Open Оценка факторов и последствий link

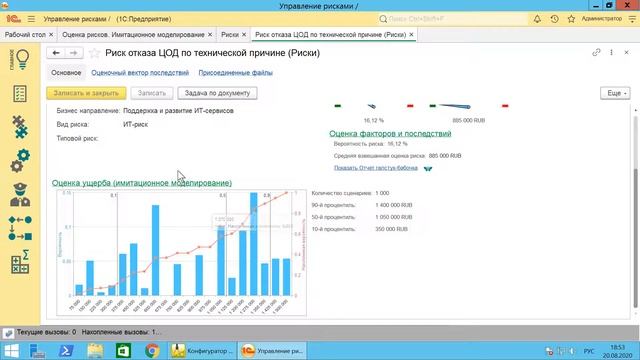(390, 133)
